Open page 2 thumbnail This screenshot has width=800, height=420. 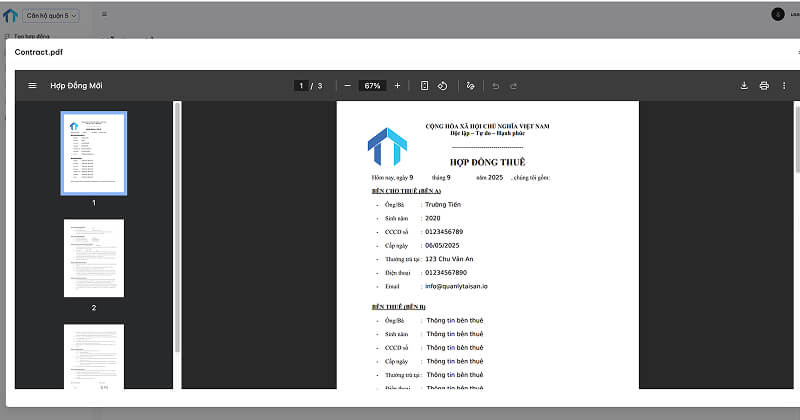coord(94,258)
